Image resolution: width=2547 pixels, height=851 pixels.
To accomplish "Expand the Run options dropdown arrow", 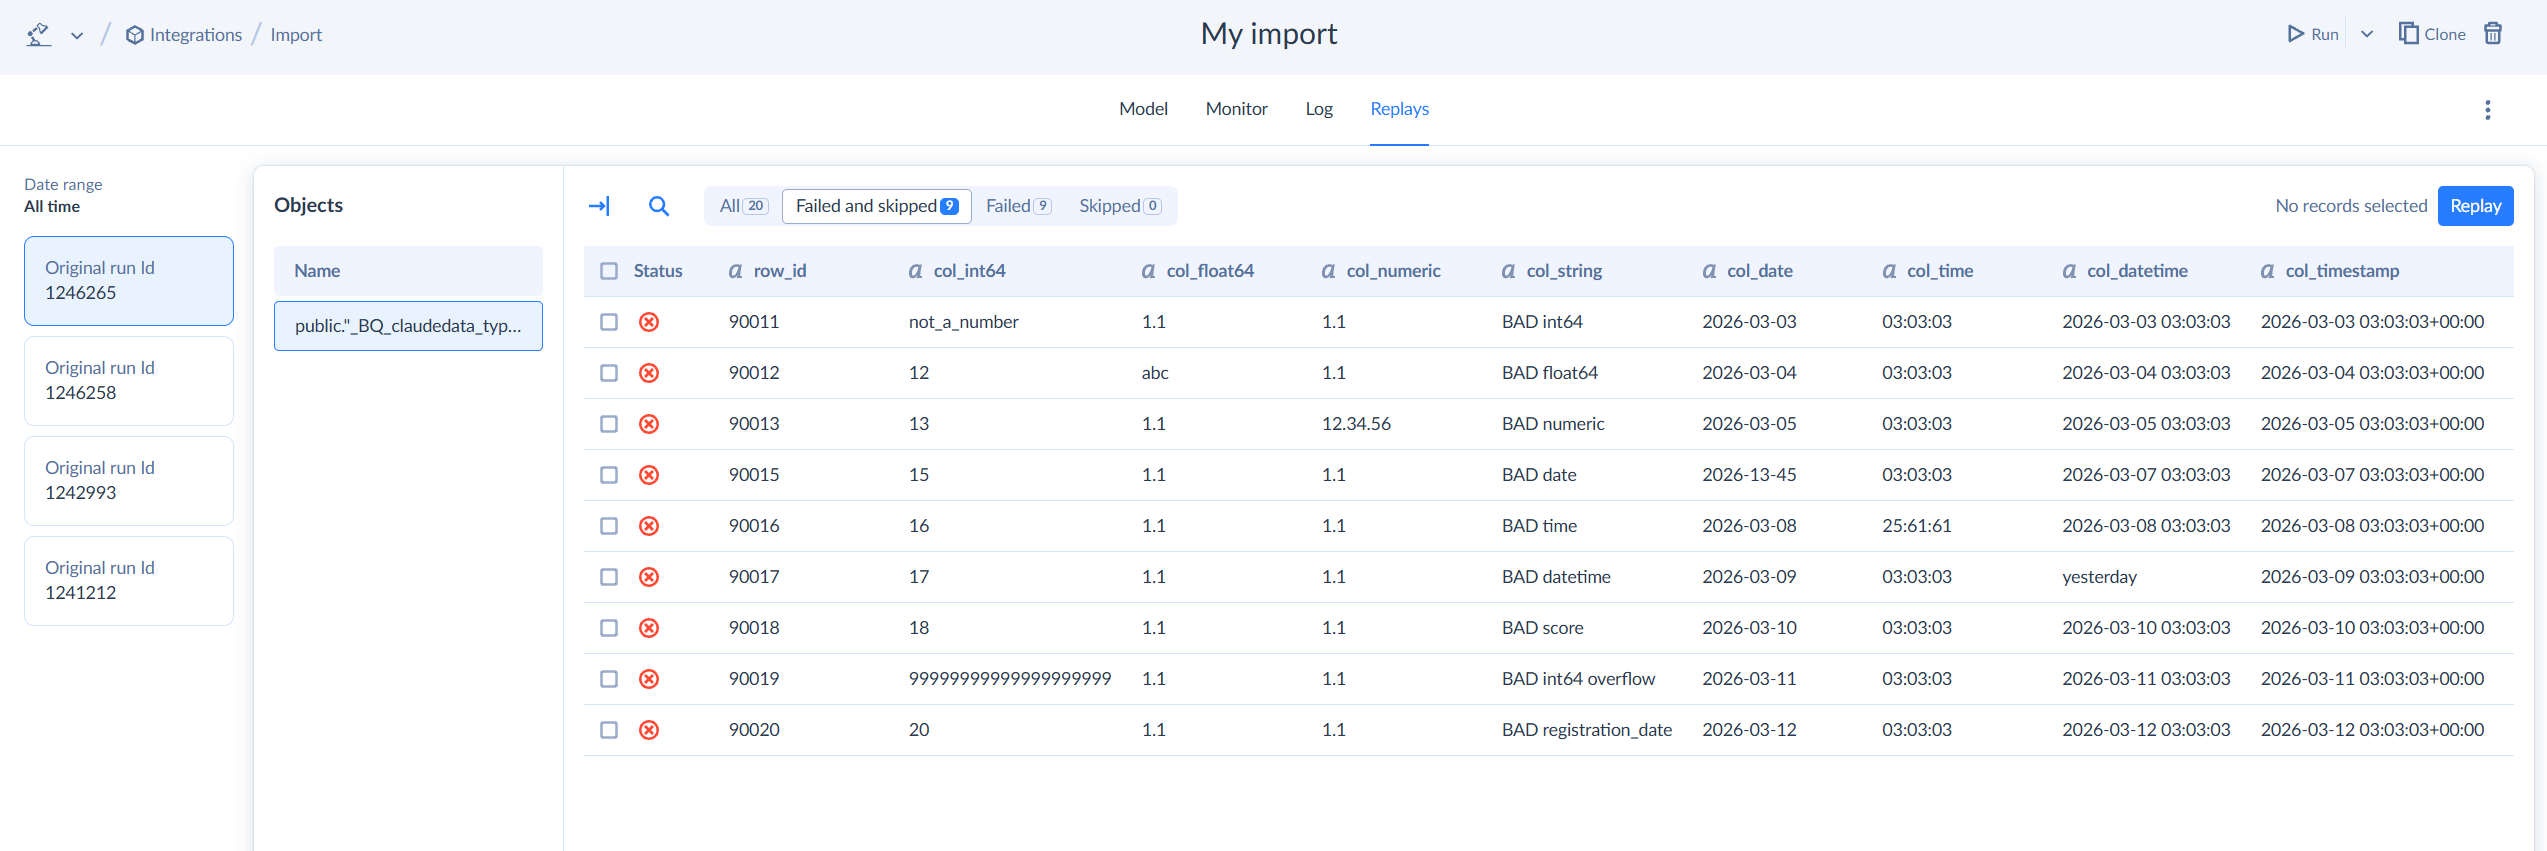I will pyautogui.click(x=2367, y=34).
